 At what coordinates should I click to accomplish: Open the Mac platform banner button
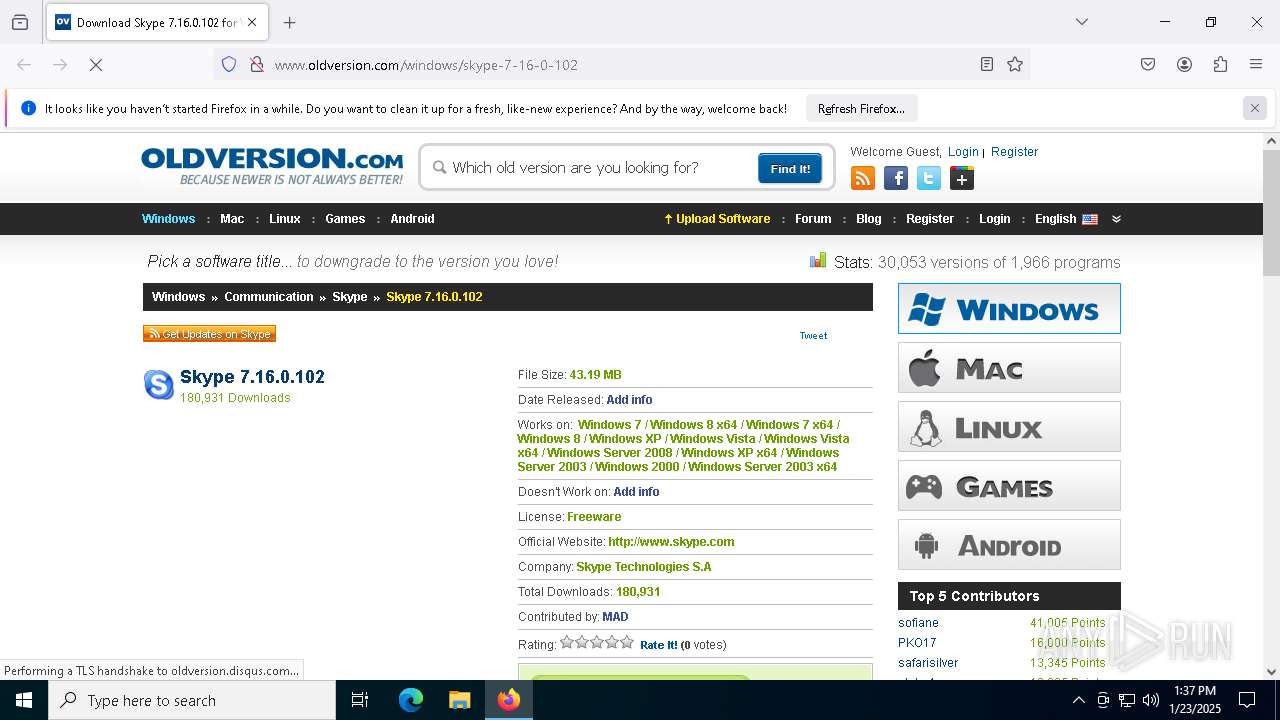pos(1009,368)
